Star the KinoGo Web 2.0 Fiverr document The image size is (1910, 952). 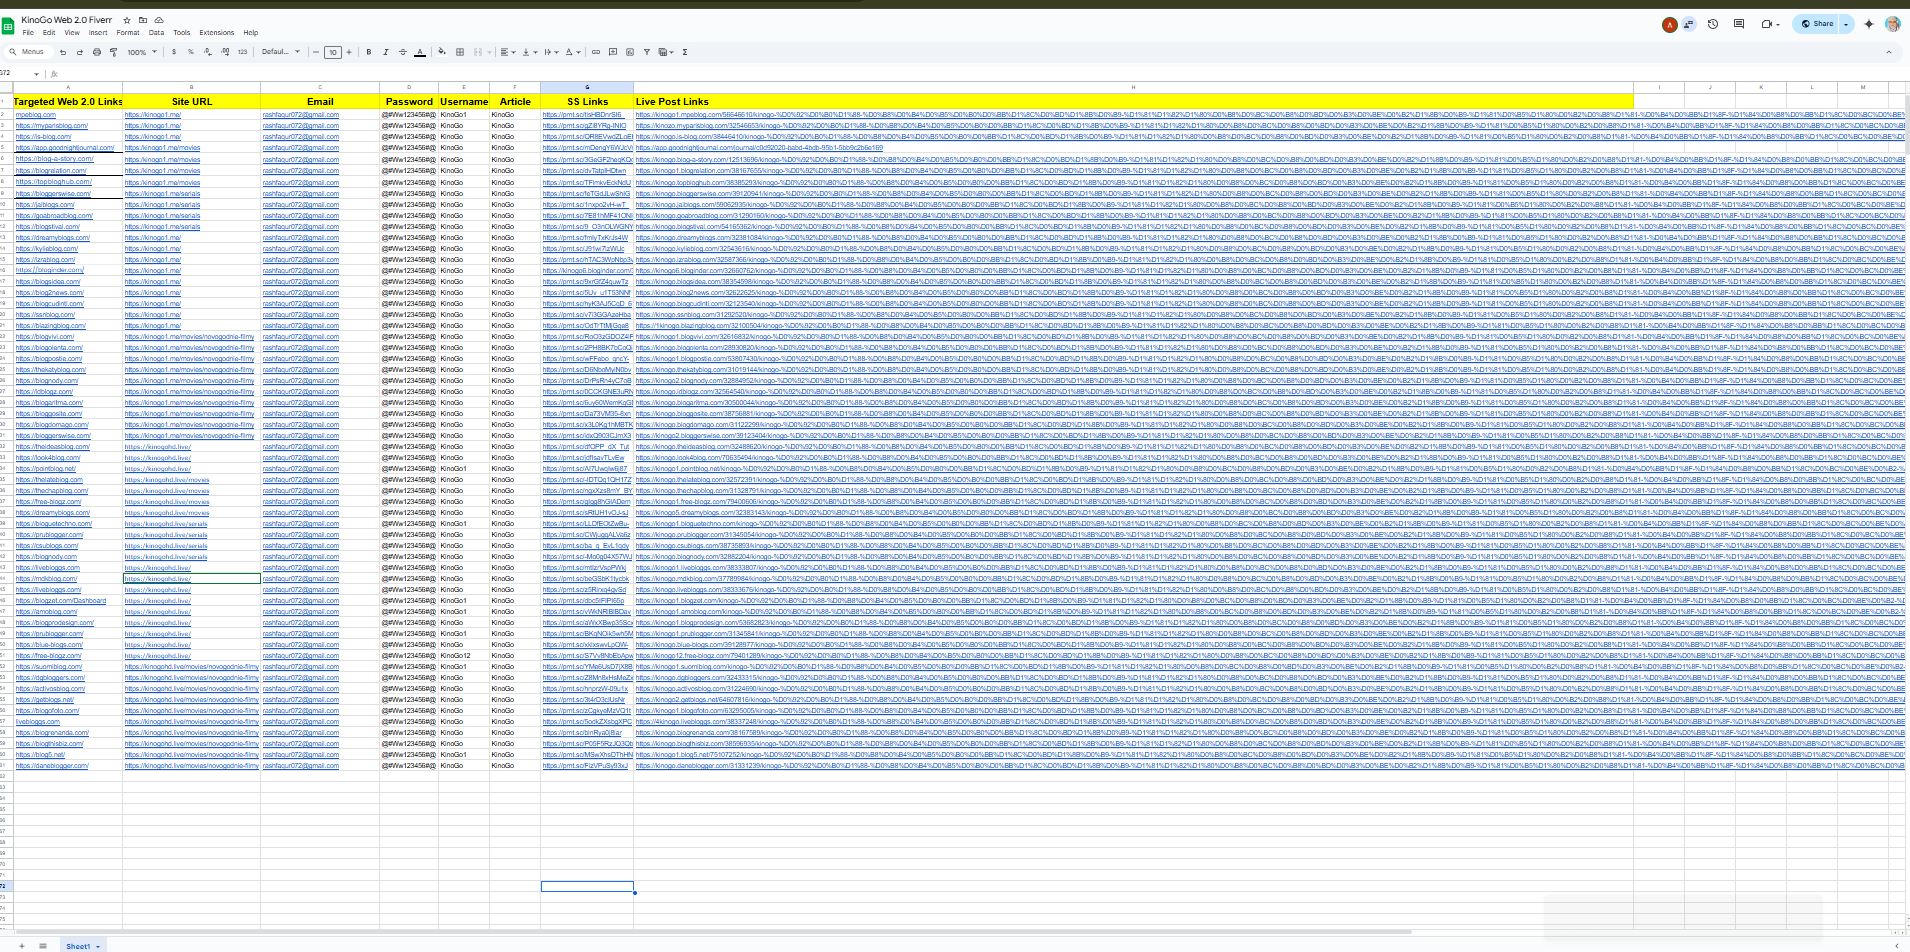127,20
